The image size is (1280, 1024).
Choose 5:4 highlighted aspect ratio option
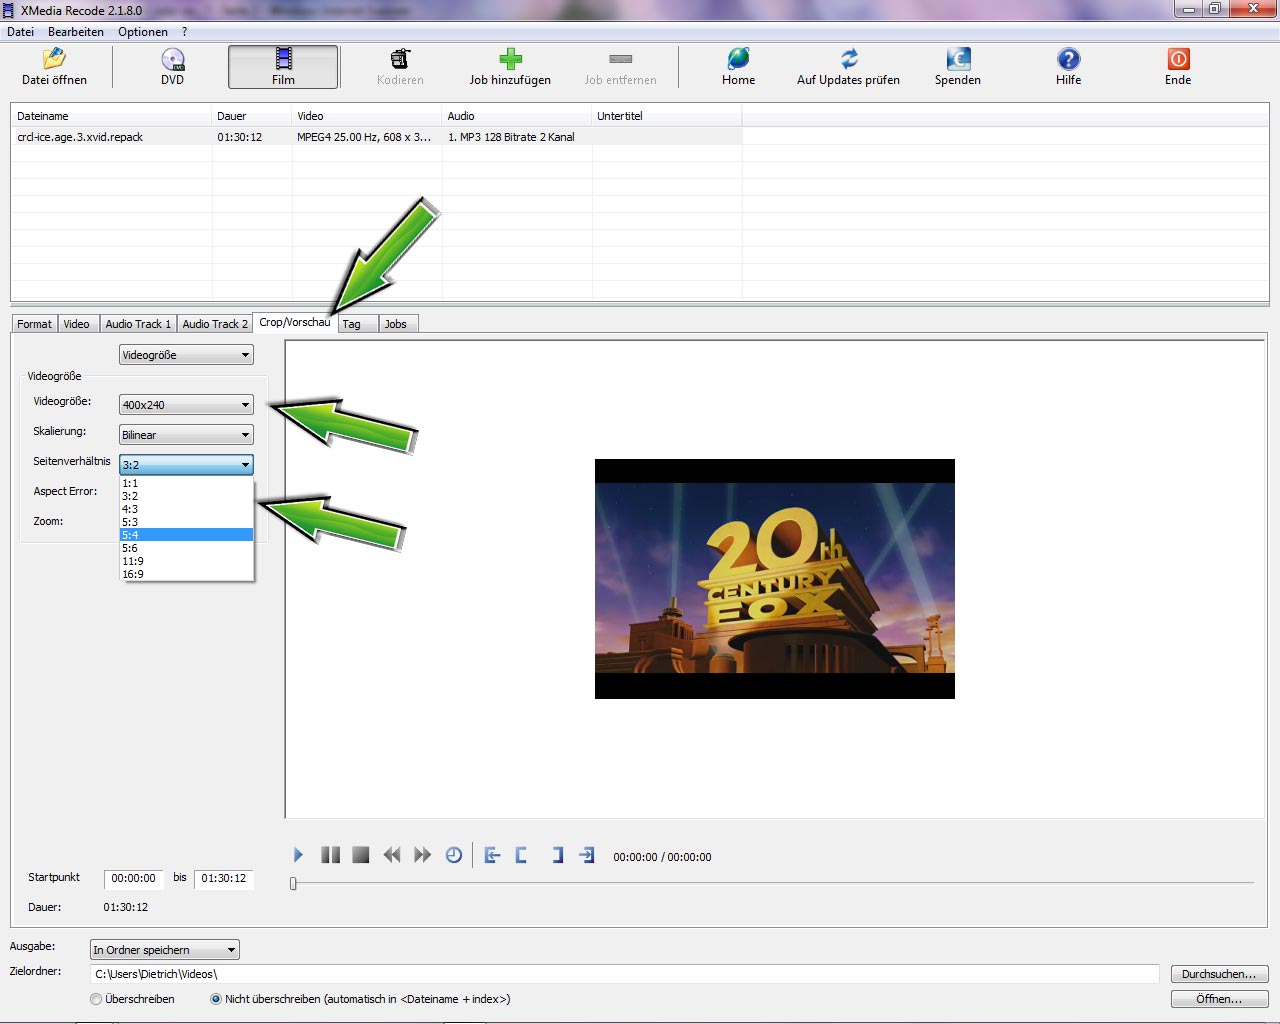[186, 535]
